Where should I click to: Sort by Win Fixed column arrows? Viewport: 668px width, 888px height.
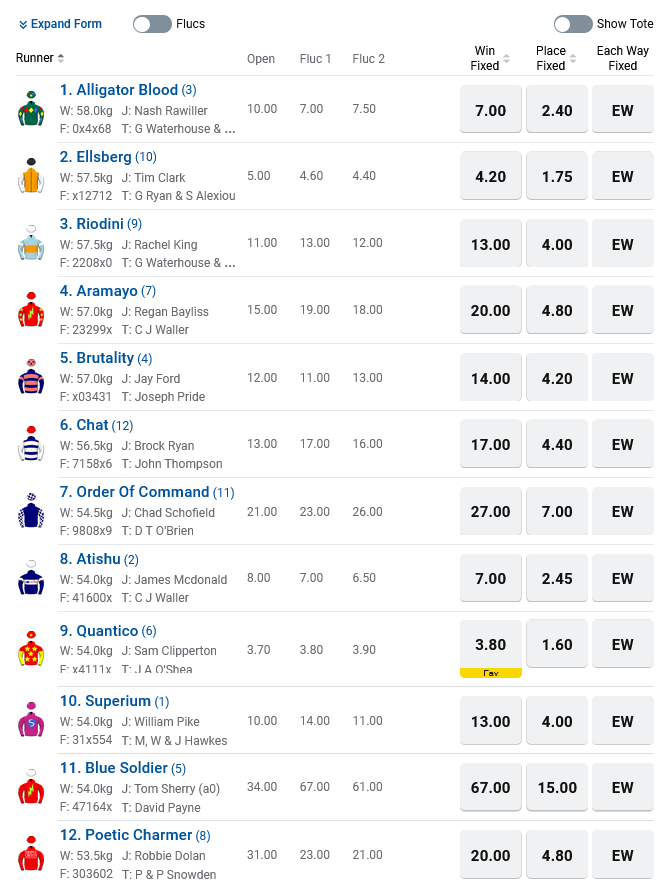tap(505, 59)
